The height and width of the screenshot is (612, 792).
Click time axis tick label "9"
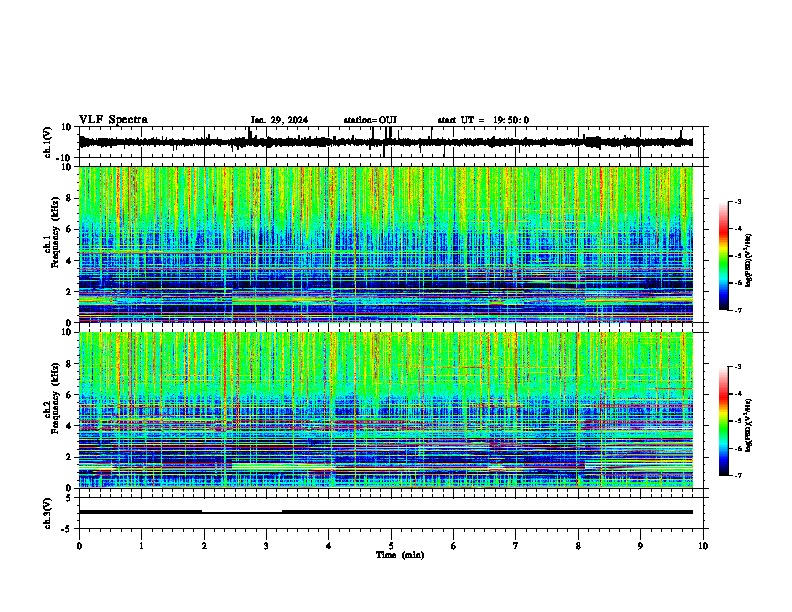(x=640, y=546)
